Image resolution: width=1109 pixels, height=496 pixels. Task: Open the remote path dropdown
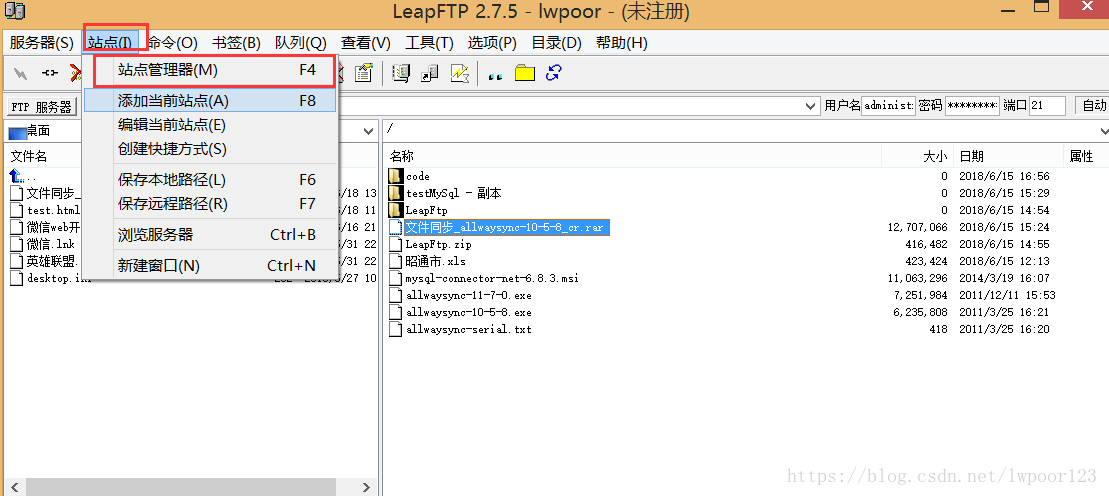tap(1102, 131)
